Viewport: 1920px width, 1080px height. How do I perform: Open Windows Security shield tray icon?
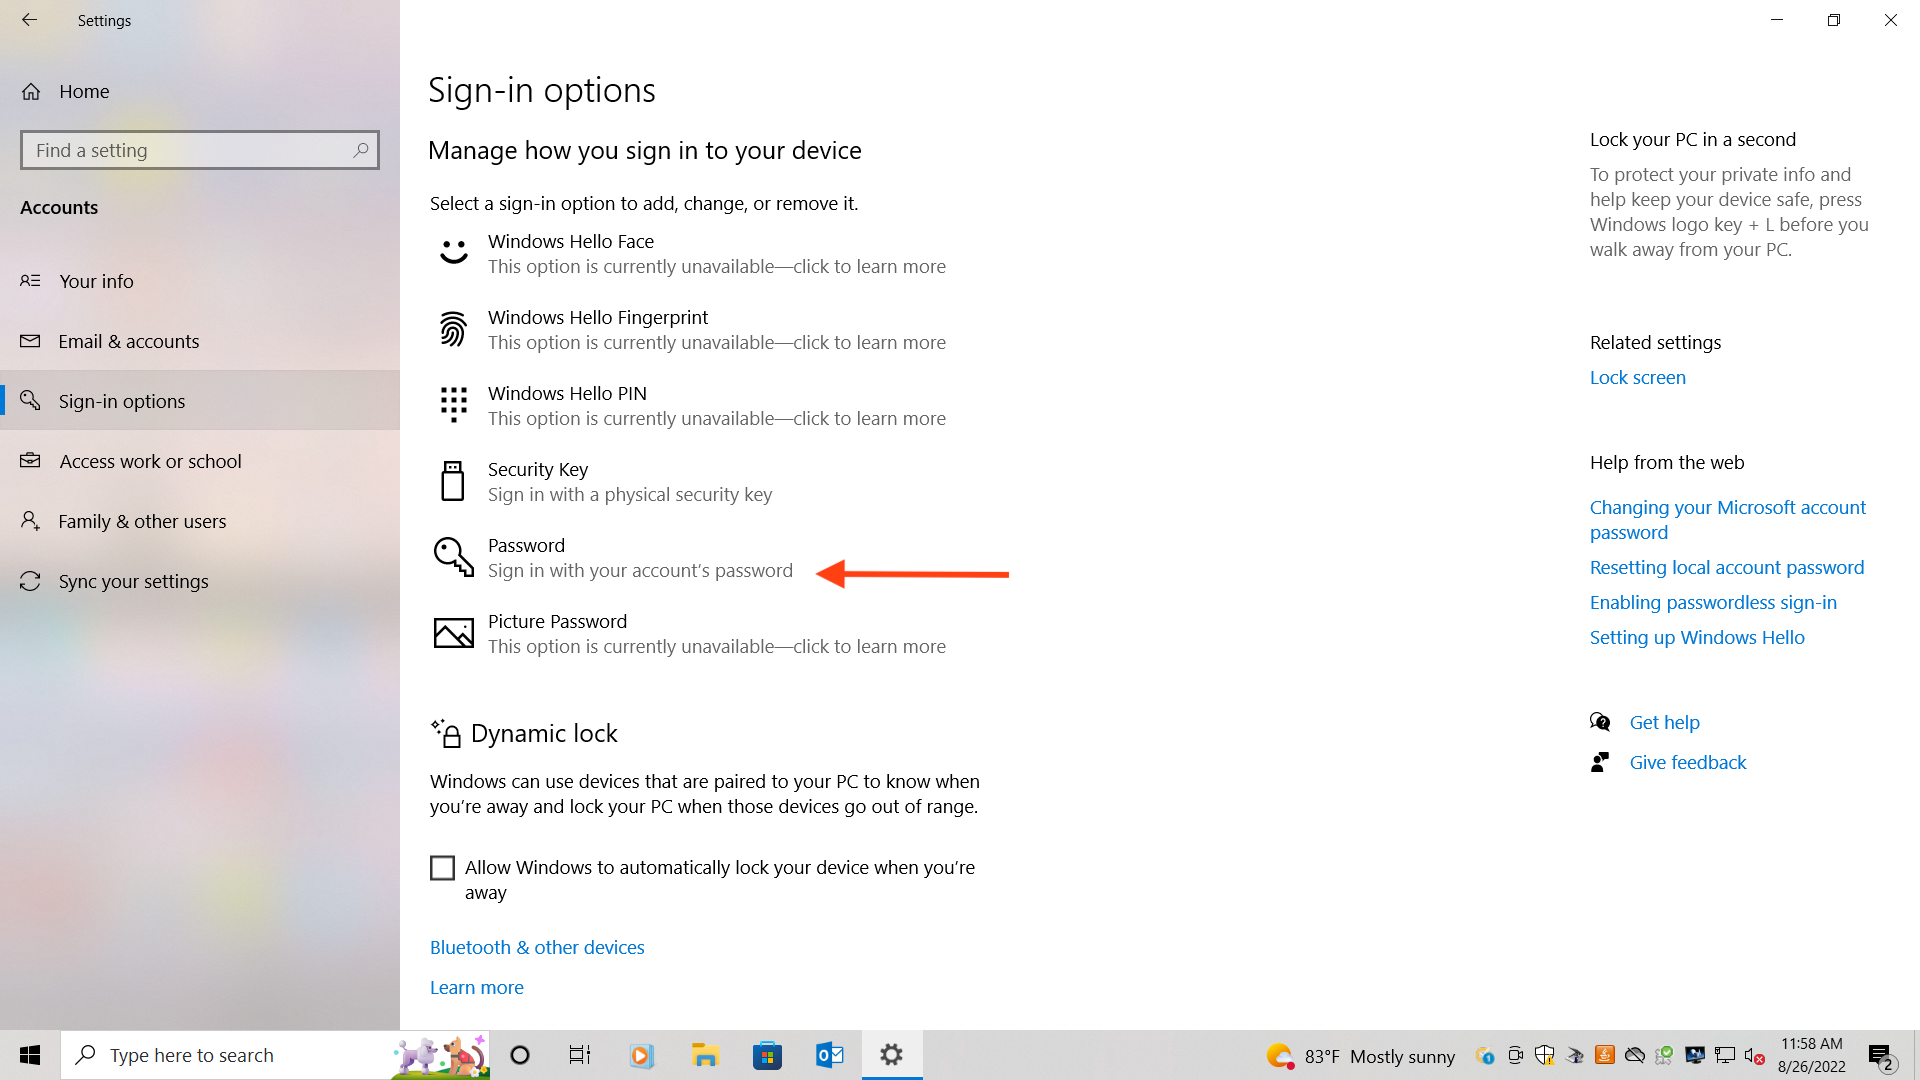tap(1545, 1055)
